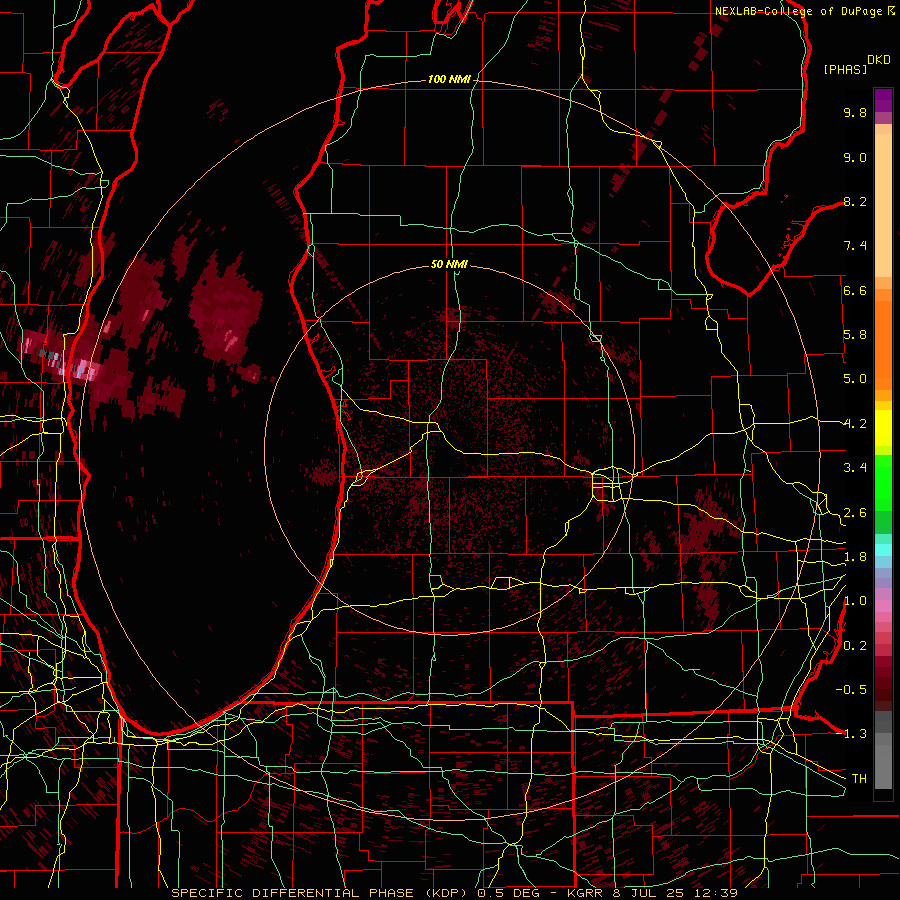Click the NEXLAB-College of DuPage title text
The width and height of the screenshot is (900, 900).
coord(798,11)
